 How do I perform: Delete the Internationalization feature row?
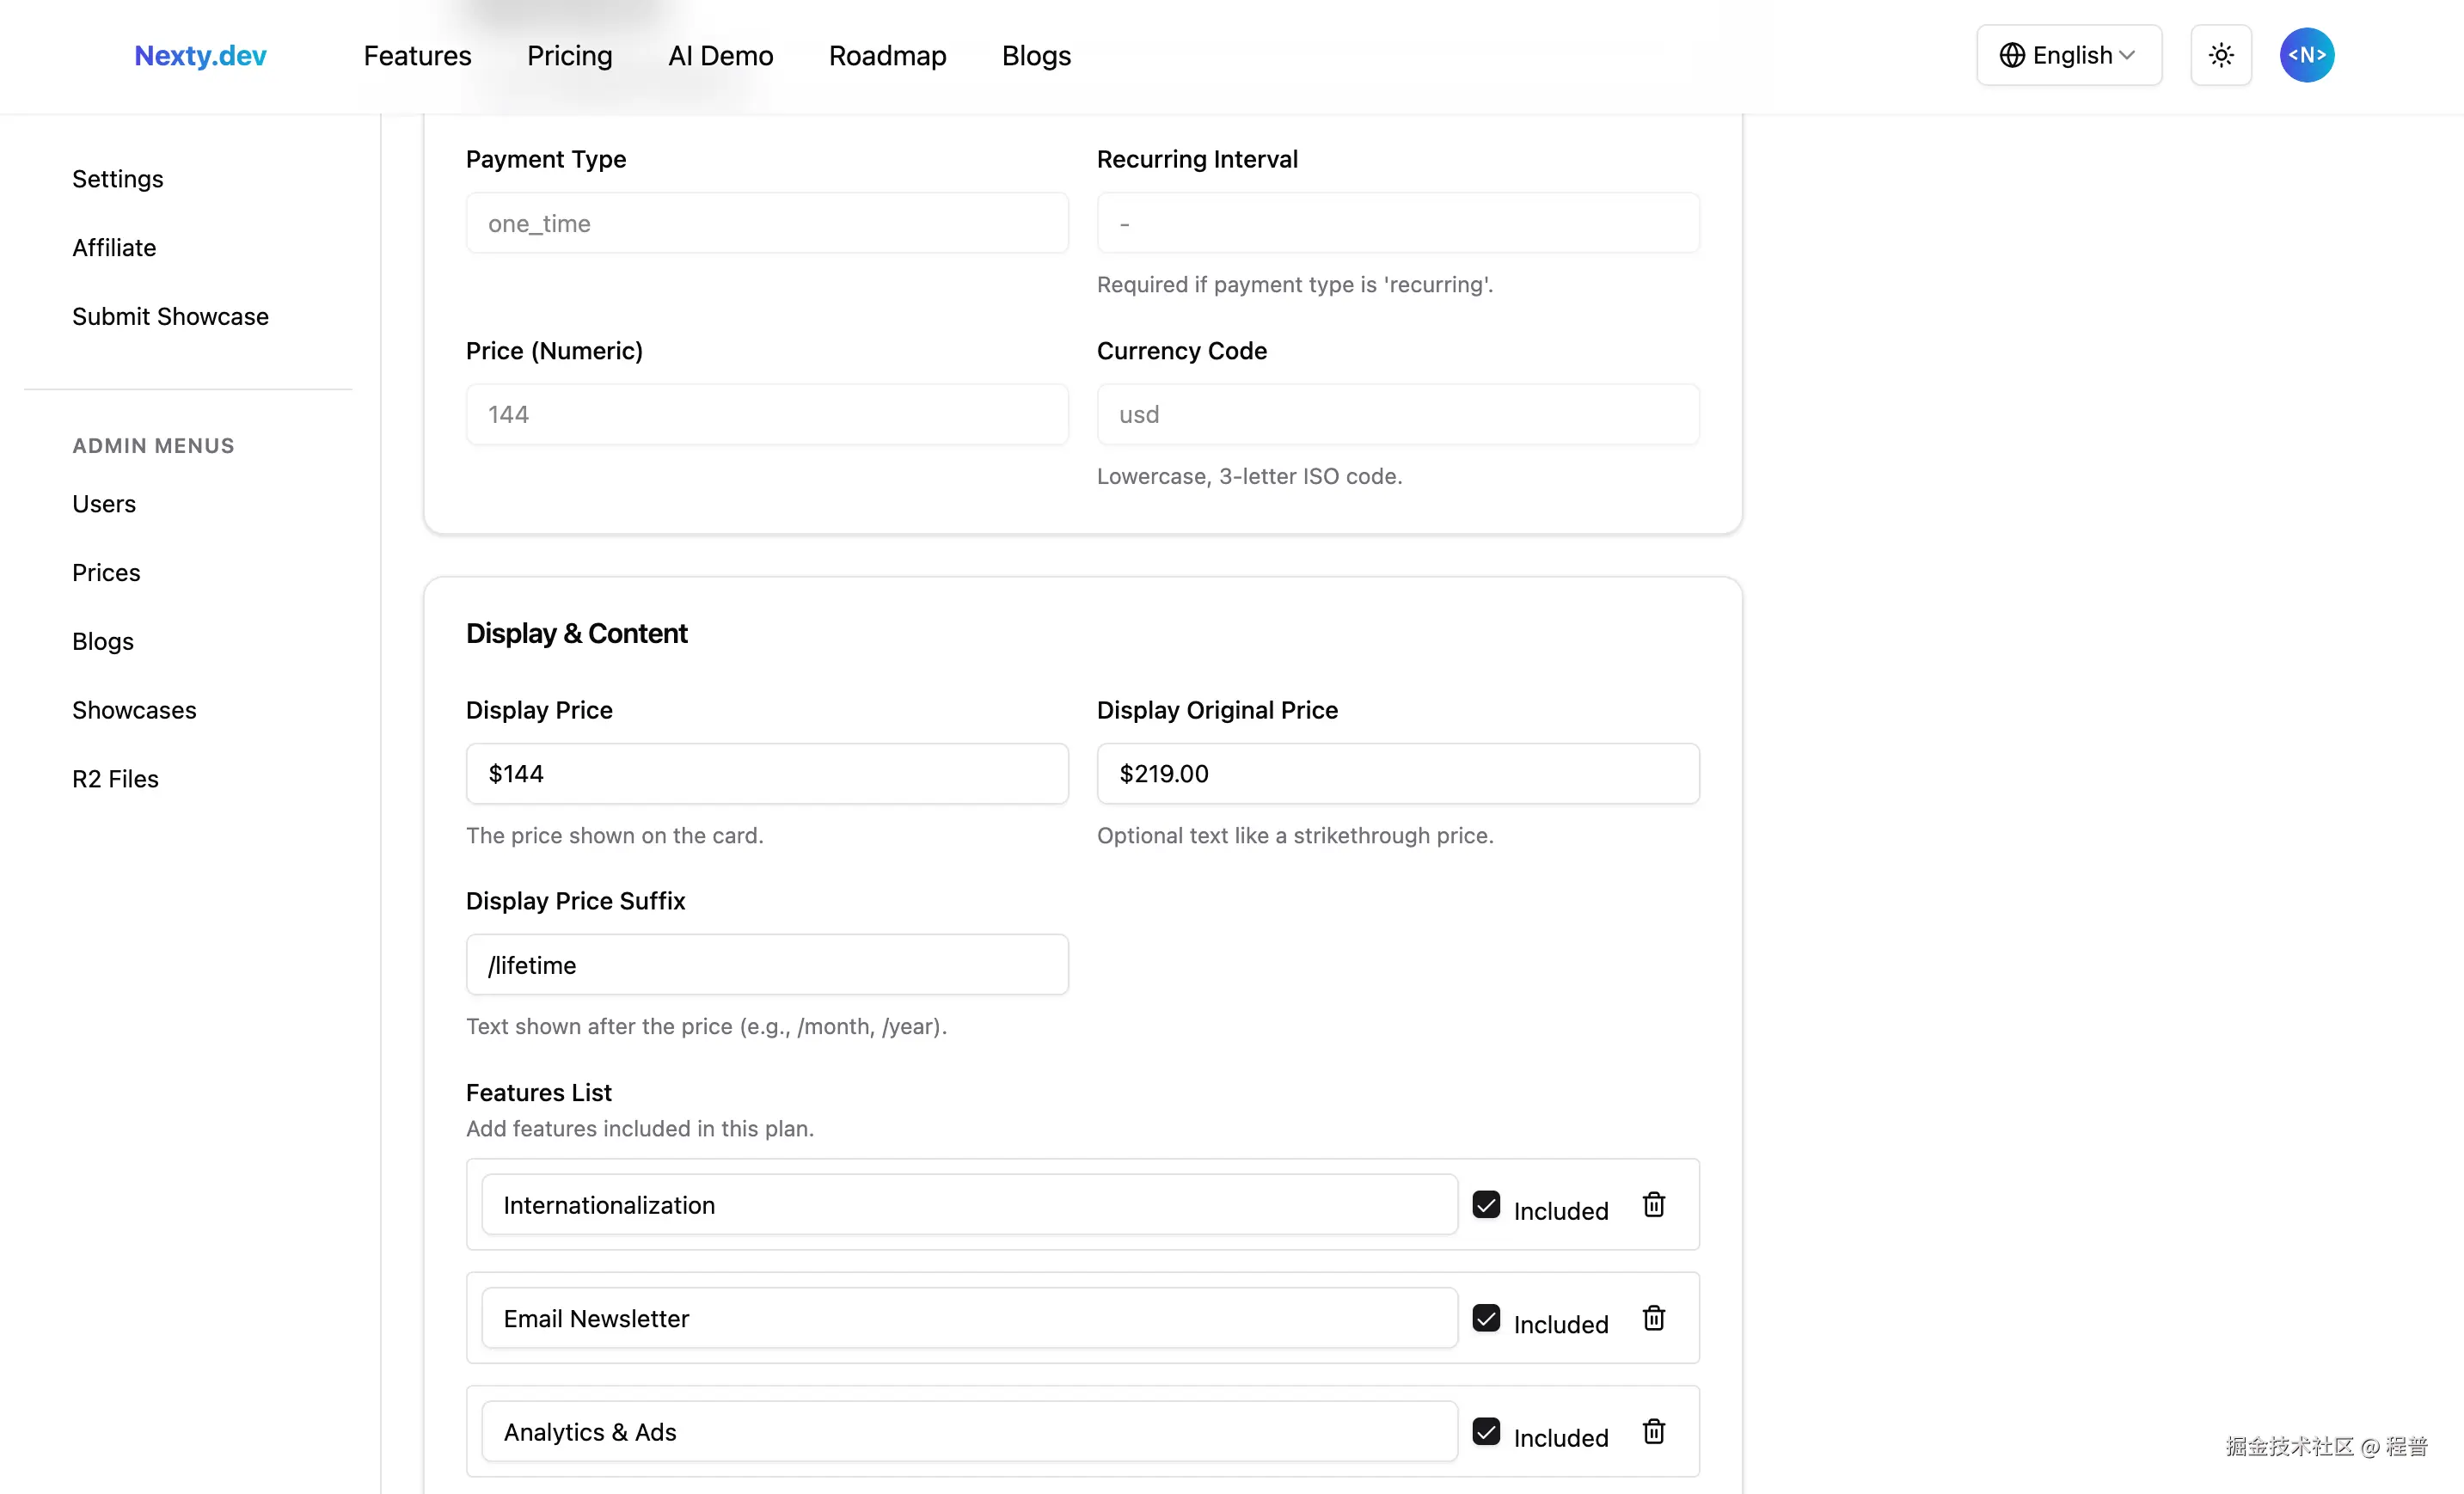click(1653, 1204)
